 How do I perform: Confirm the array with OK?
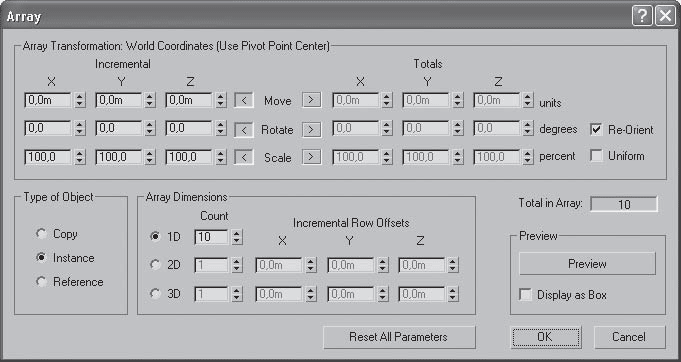(545, 337)
